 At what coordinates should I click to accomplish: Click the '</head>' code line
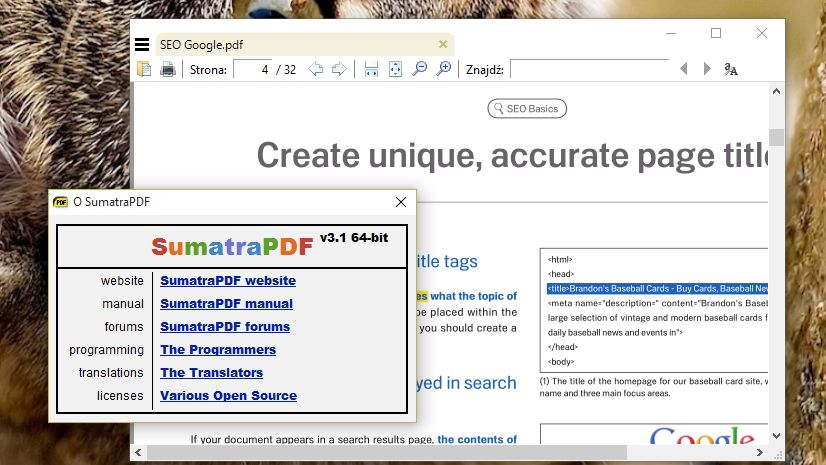coord(563,347)
